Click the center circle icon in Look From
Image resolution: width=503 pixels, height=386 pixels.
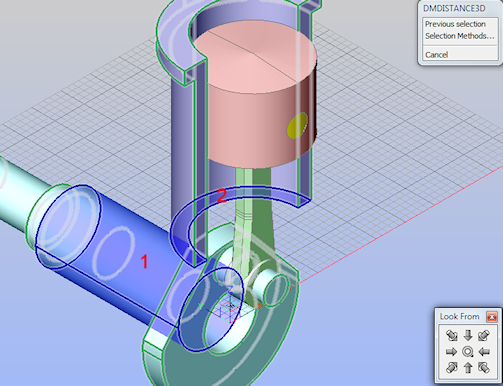tap(468, 352)
